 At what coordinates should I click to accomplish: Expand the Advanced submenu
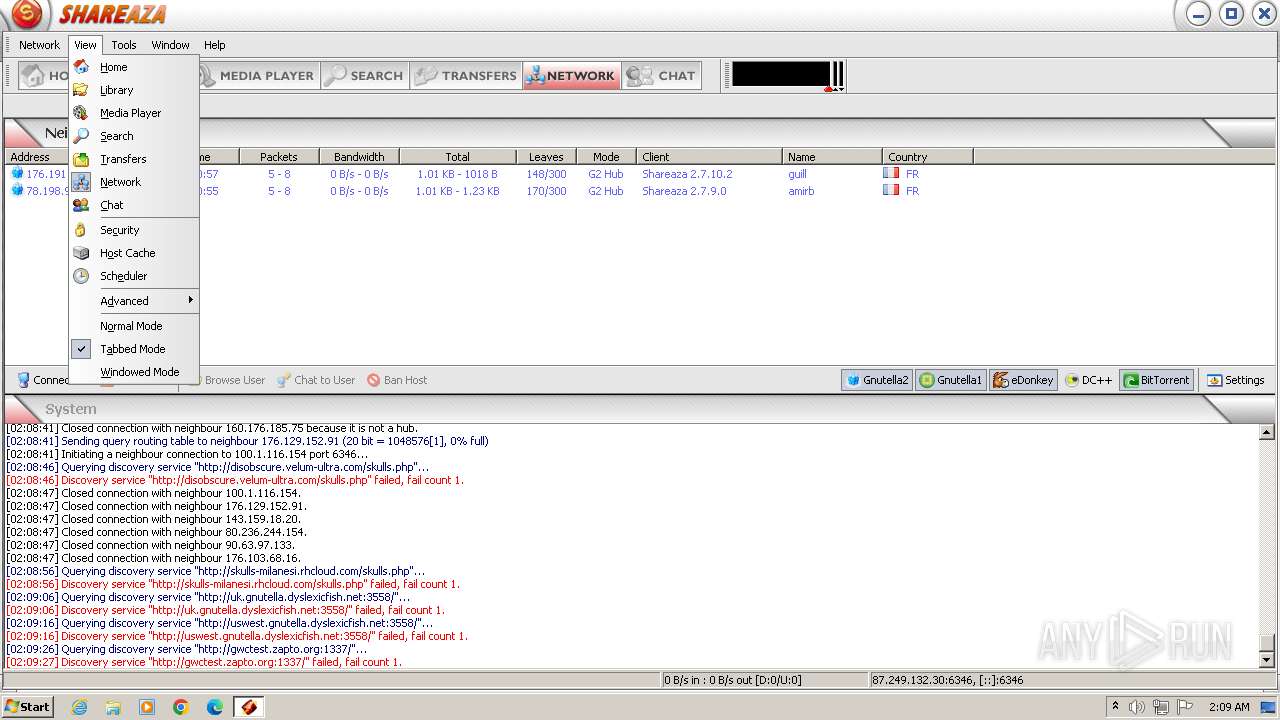point(134,301)
